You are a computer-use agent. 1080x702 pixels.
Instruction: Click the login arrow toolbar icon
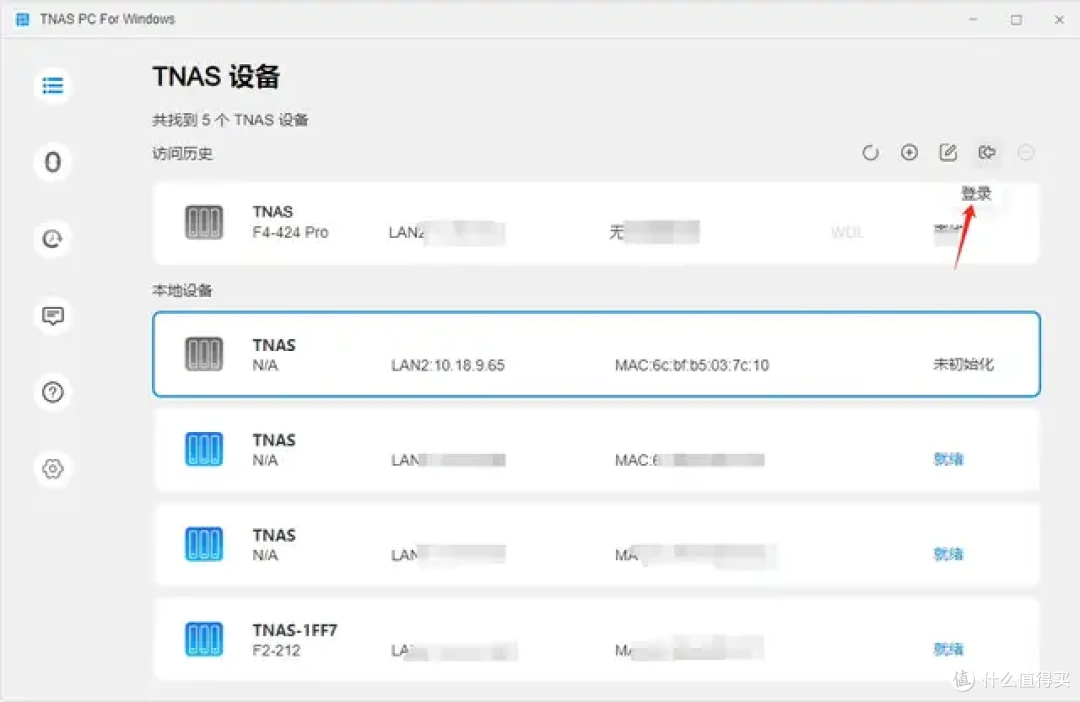coord(987,153)
